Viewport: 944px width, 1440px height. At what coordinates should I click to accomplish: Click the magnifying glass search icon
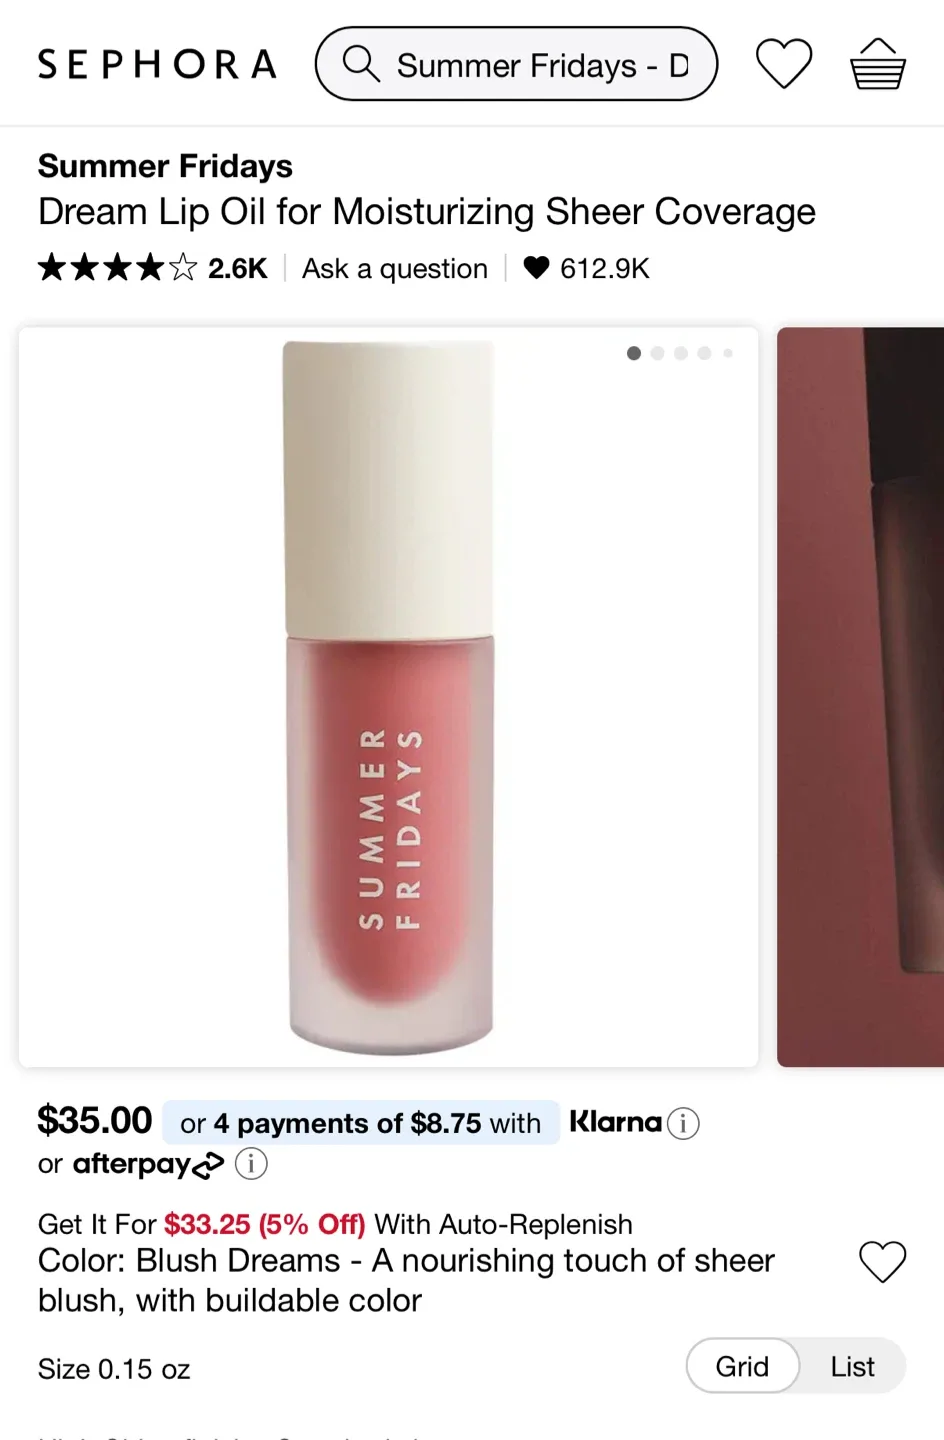[360, 64]
